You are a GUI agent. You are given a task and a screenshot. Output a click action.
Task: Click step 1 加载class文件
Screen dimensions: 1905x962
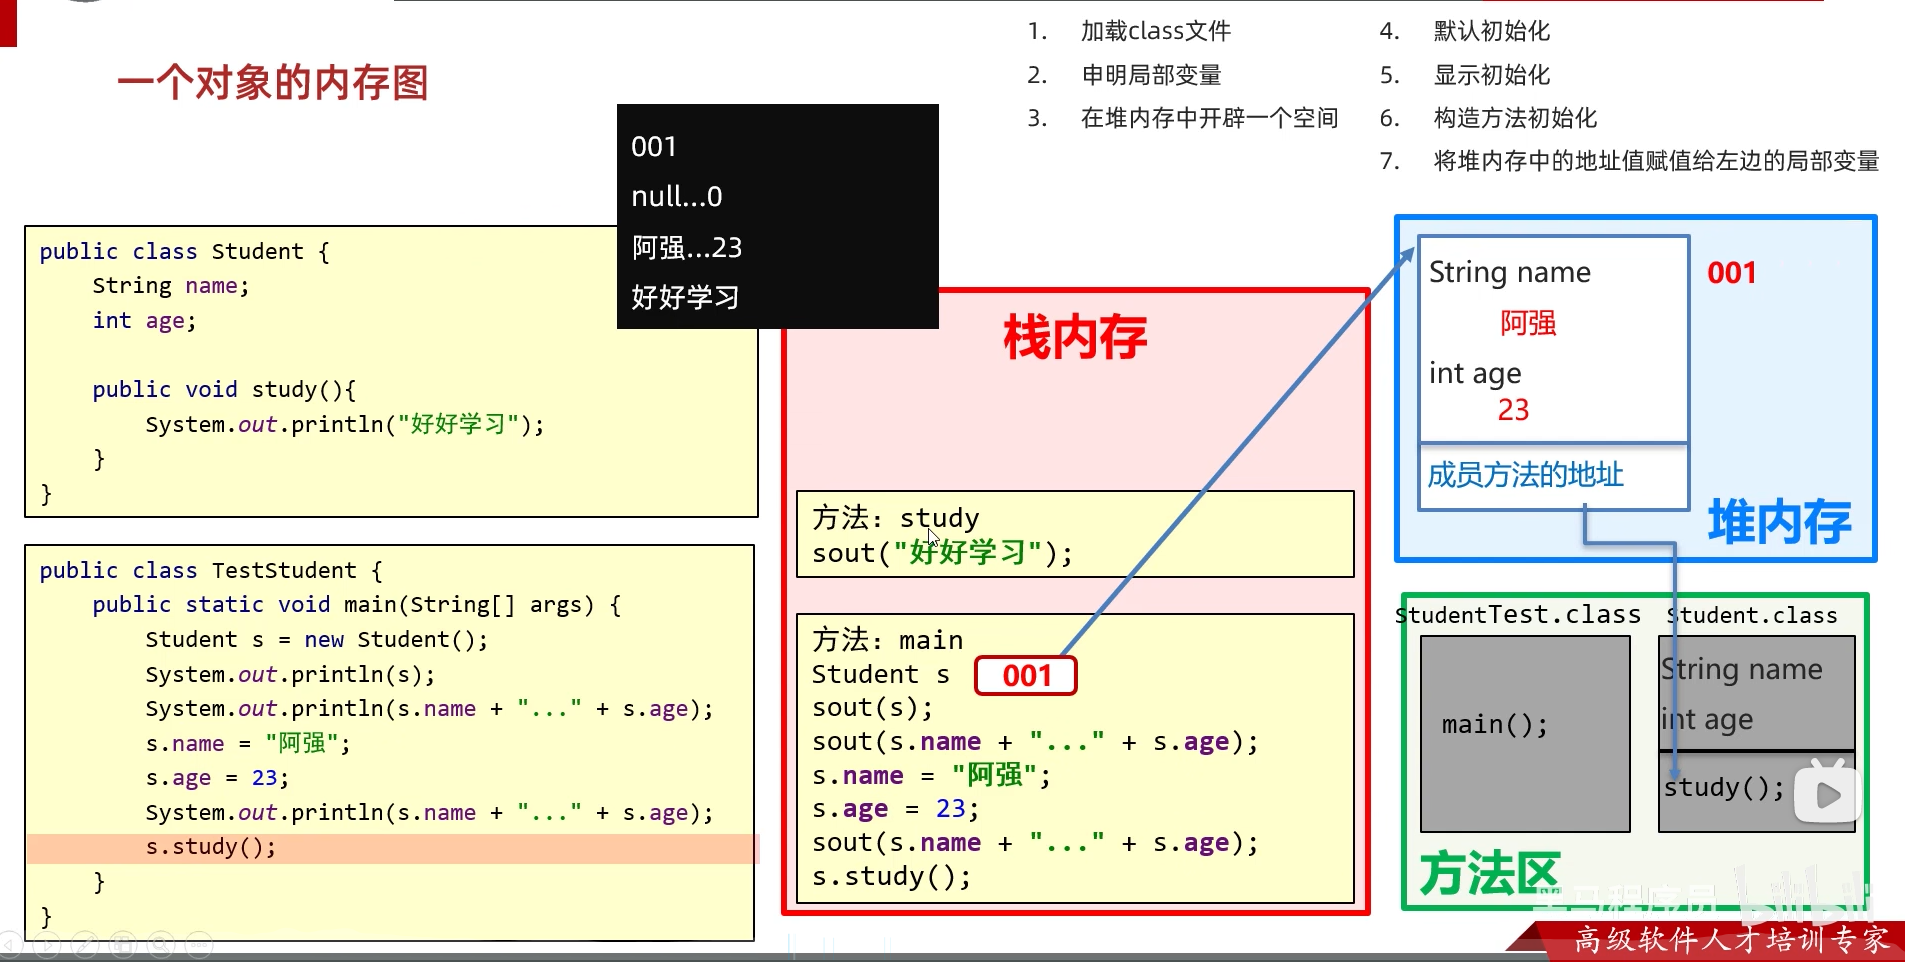click(x=1155, y=31)
